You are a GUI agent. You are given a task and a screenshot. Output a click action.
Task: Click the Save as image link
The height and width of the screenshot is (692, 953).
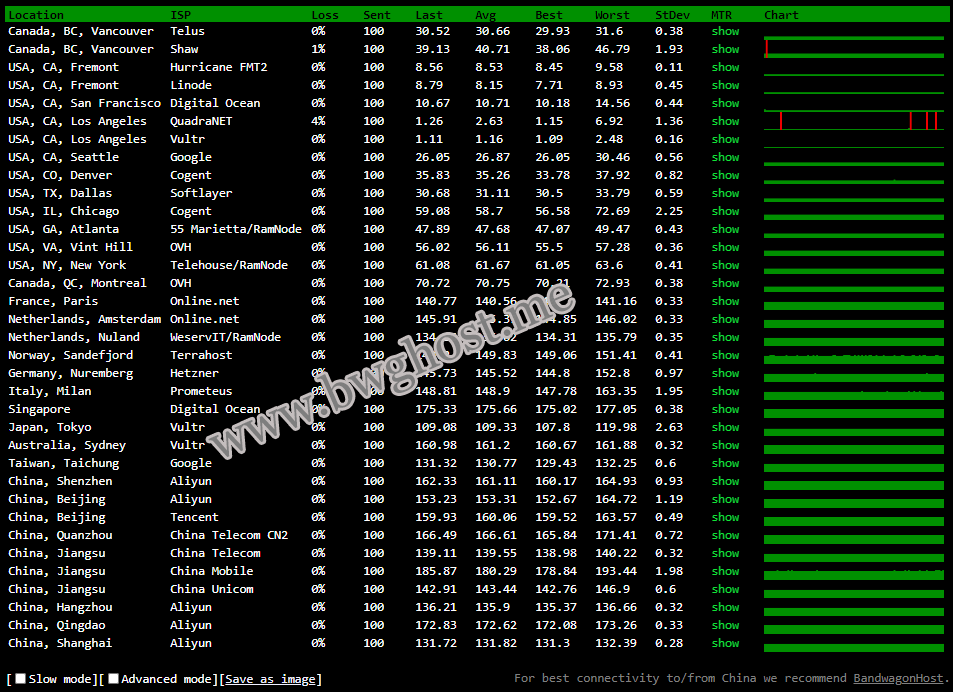(270, 679)
